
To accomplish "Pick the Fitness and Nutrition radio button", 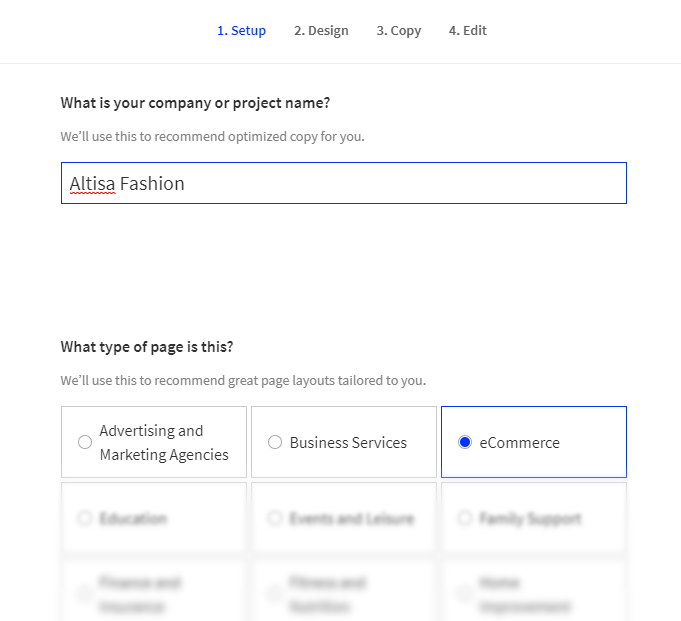I will click(x=275, y=594).
